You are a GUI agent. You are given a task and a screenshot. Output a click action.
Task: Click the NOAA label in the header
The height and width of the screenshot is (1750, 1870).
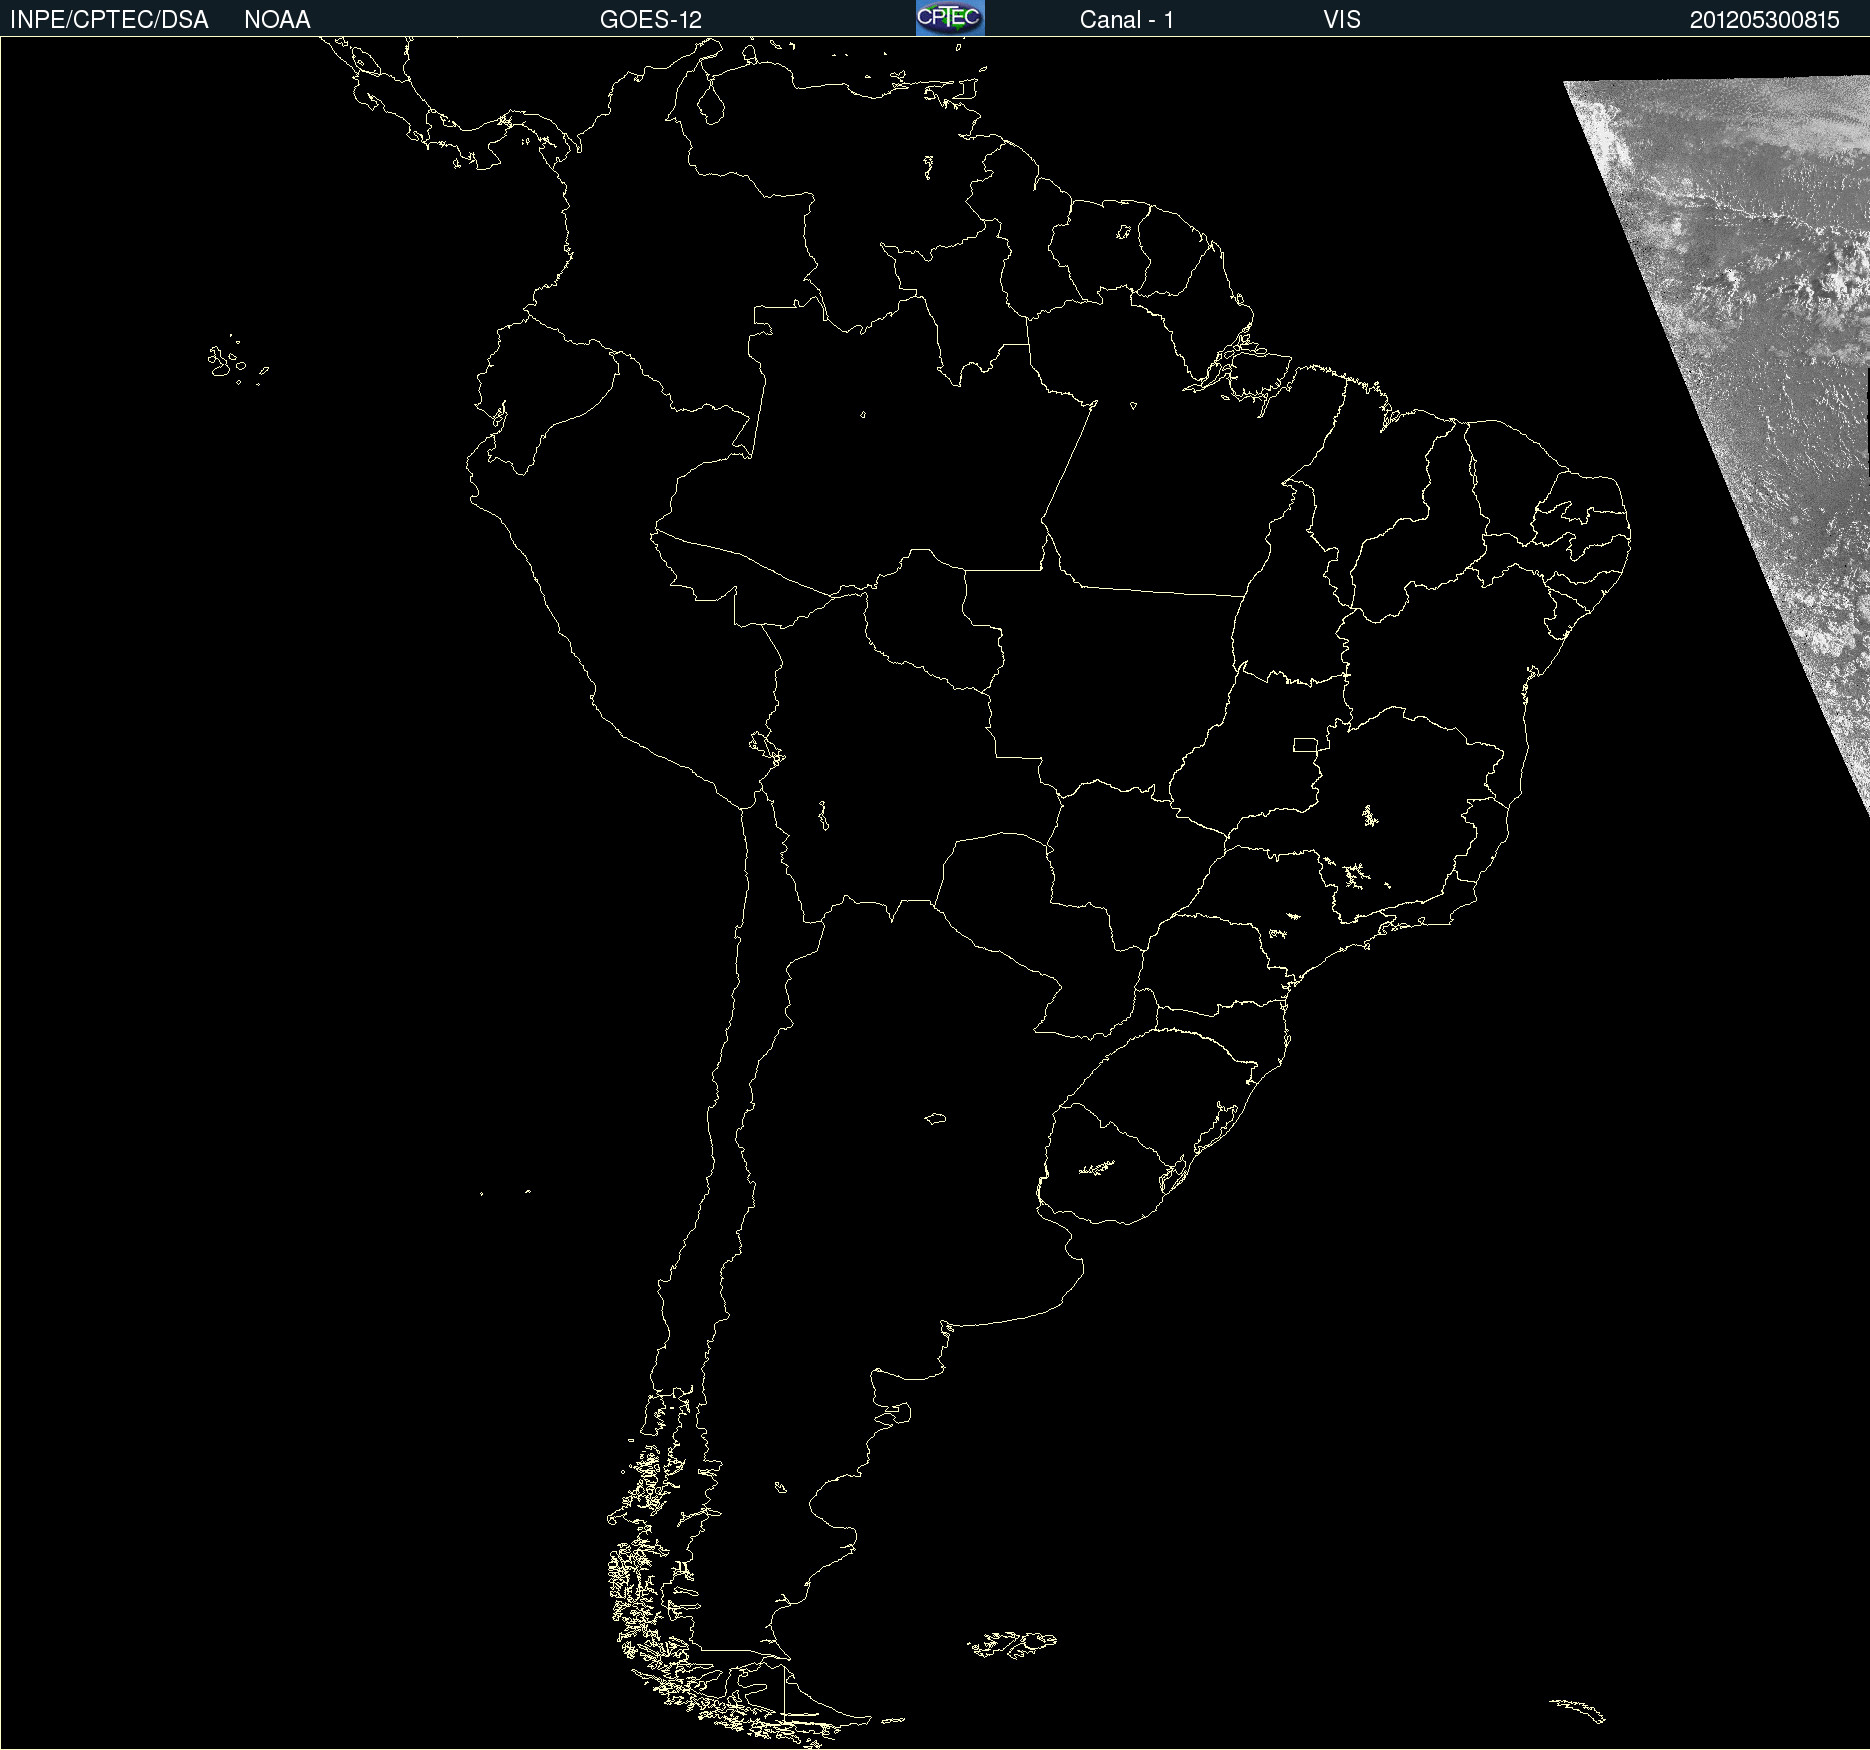[x=277, y=20]
